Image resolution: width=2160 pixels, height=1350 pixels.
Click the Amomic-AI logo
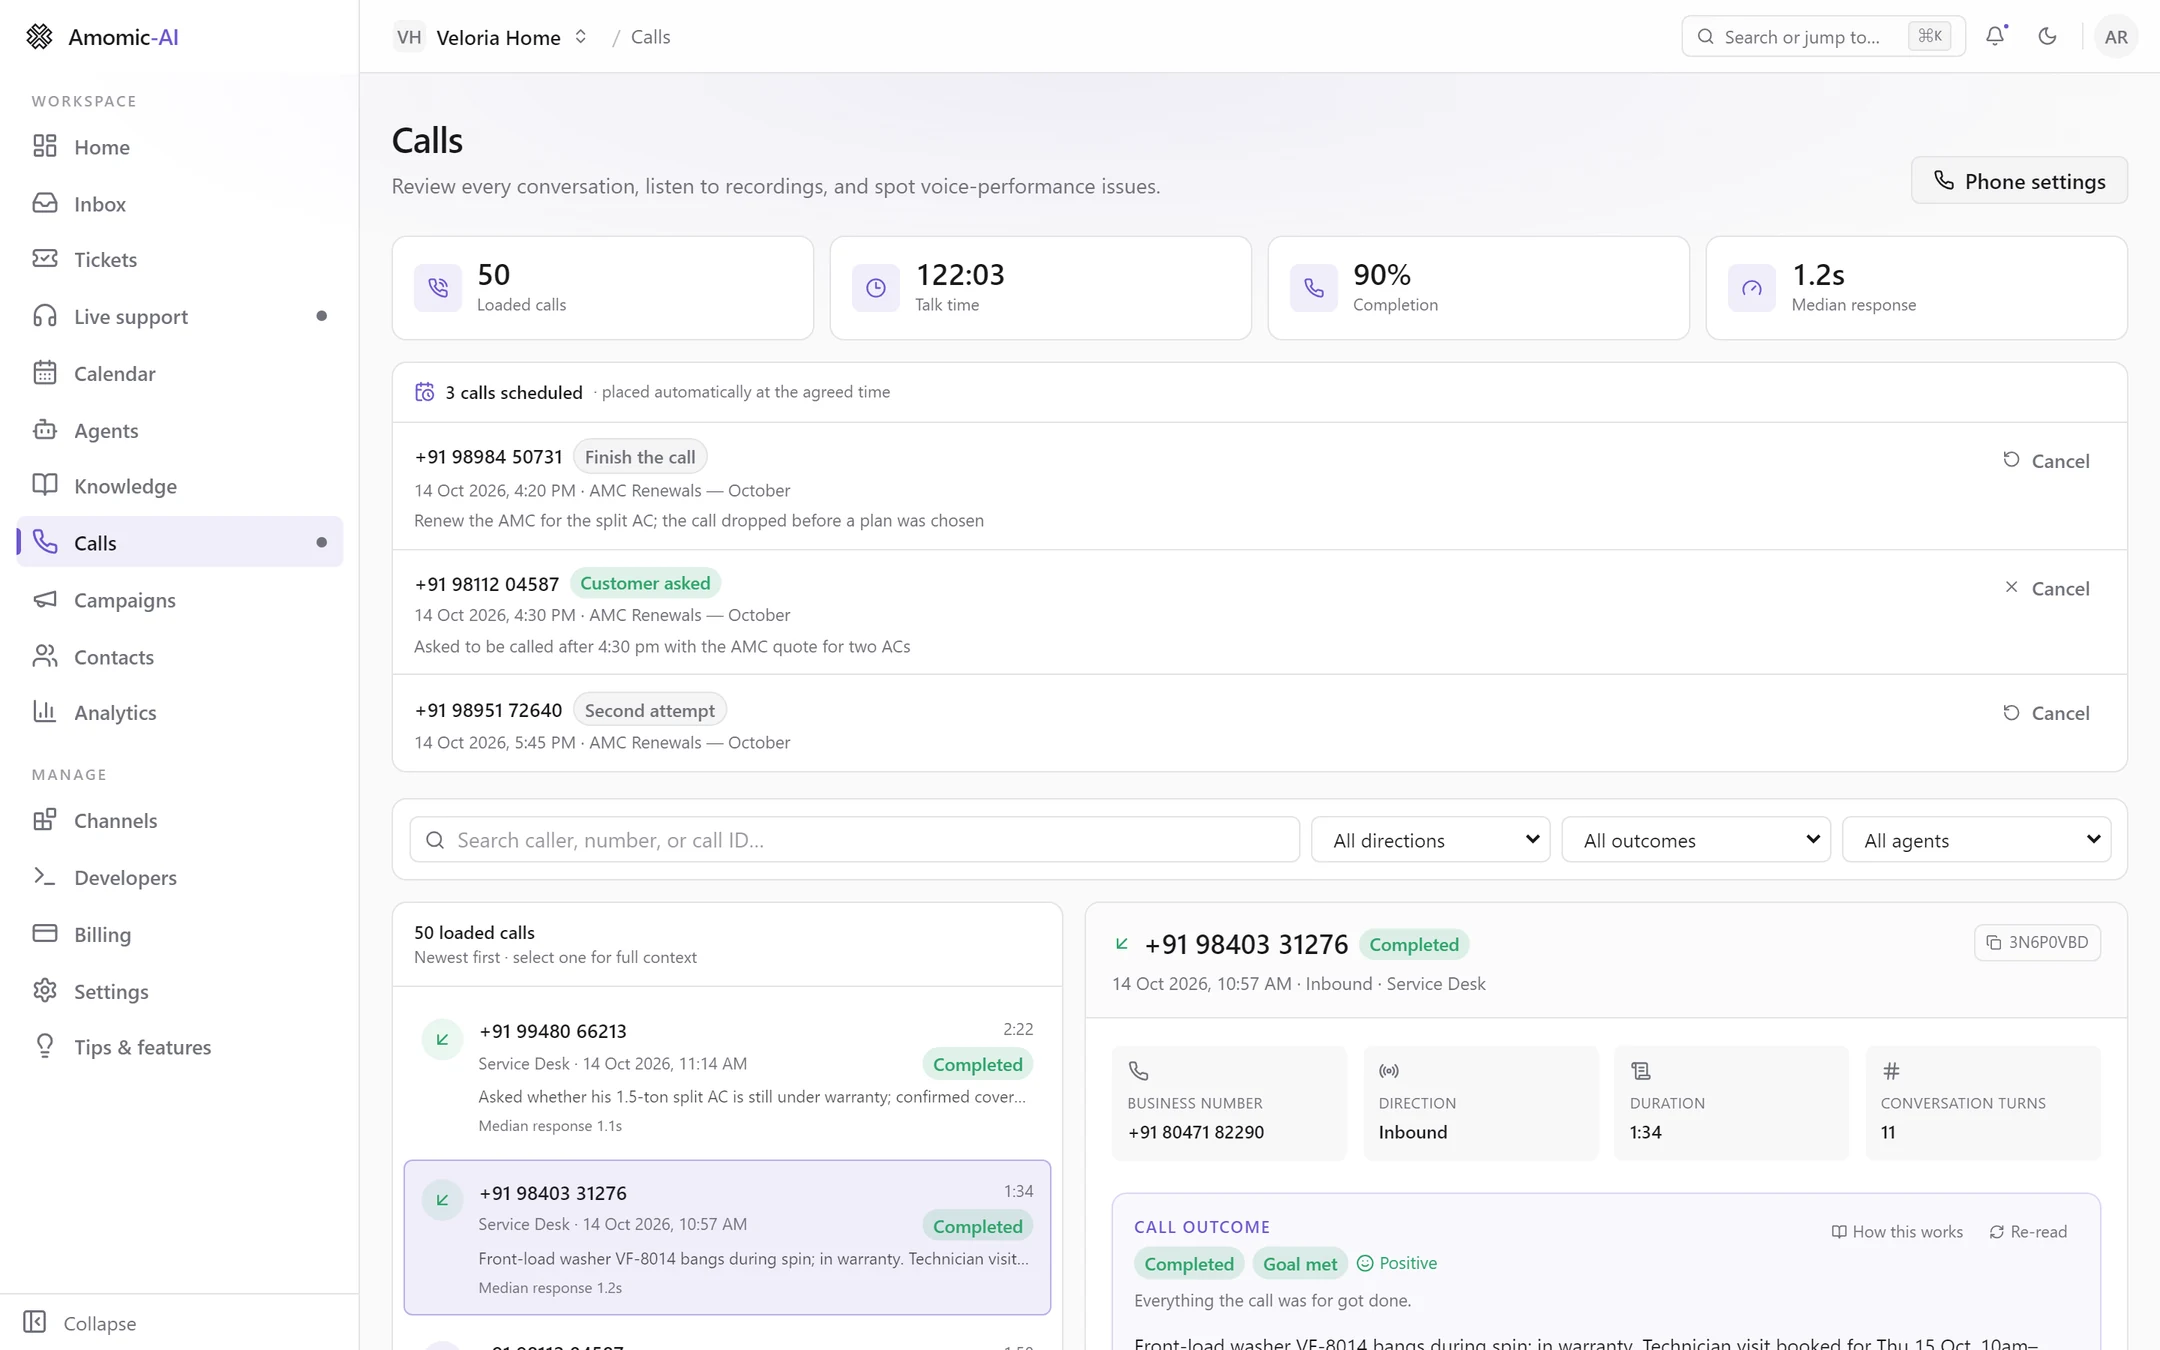tap(102, 37)
